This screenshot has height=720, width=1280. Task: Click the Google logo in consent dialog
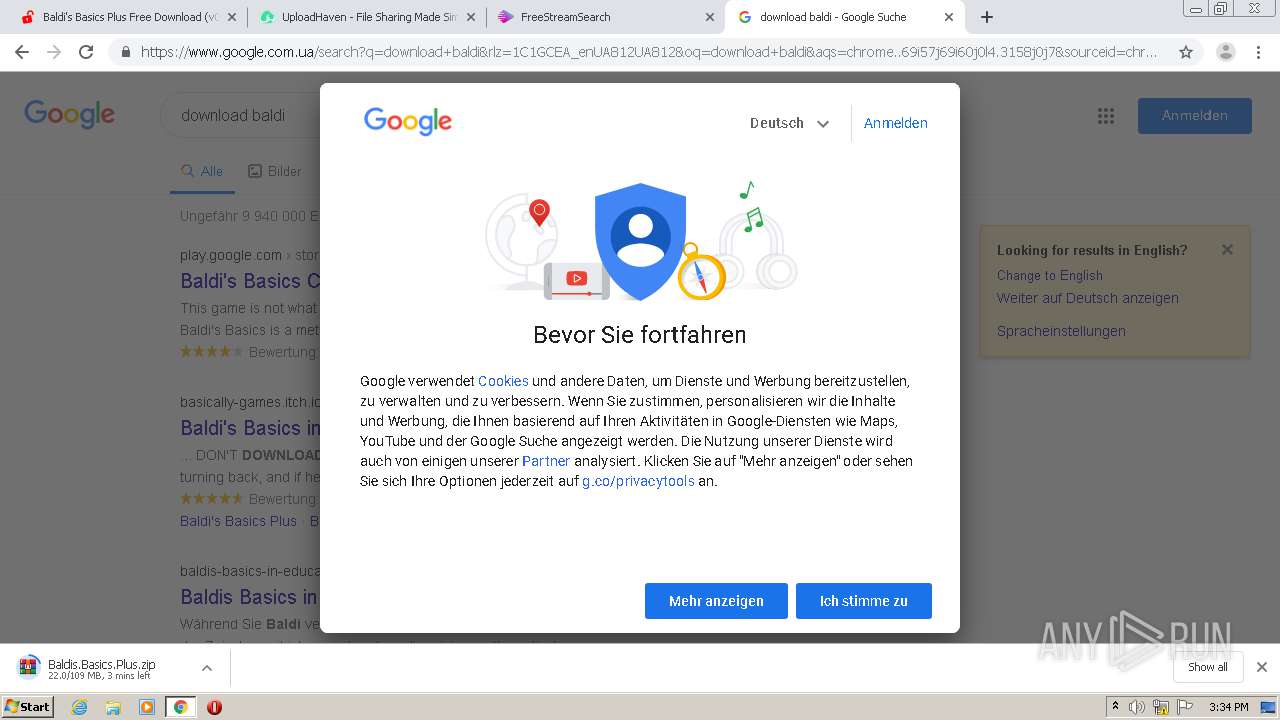(x=408, y=122)
